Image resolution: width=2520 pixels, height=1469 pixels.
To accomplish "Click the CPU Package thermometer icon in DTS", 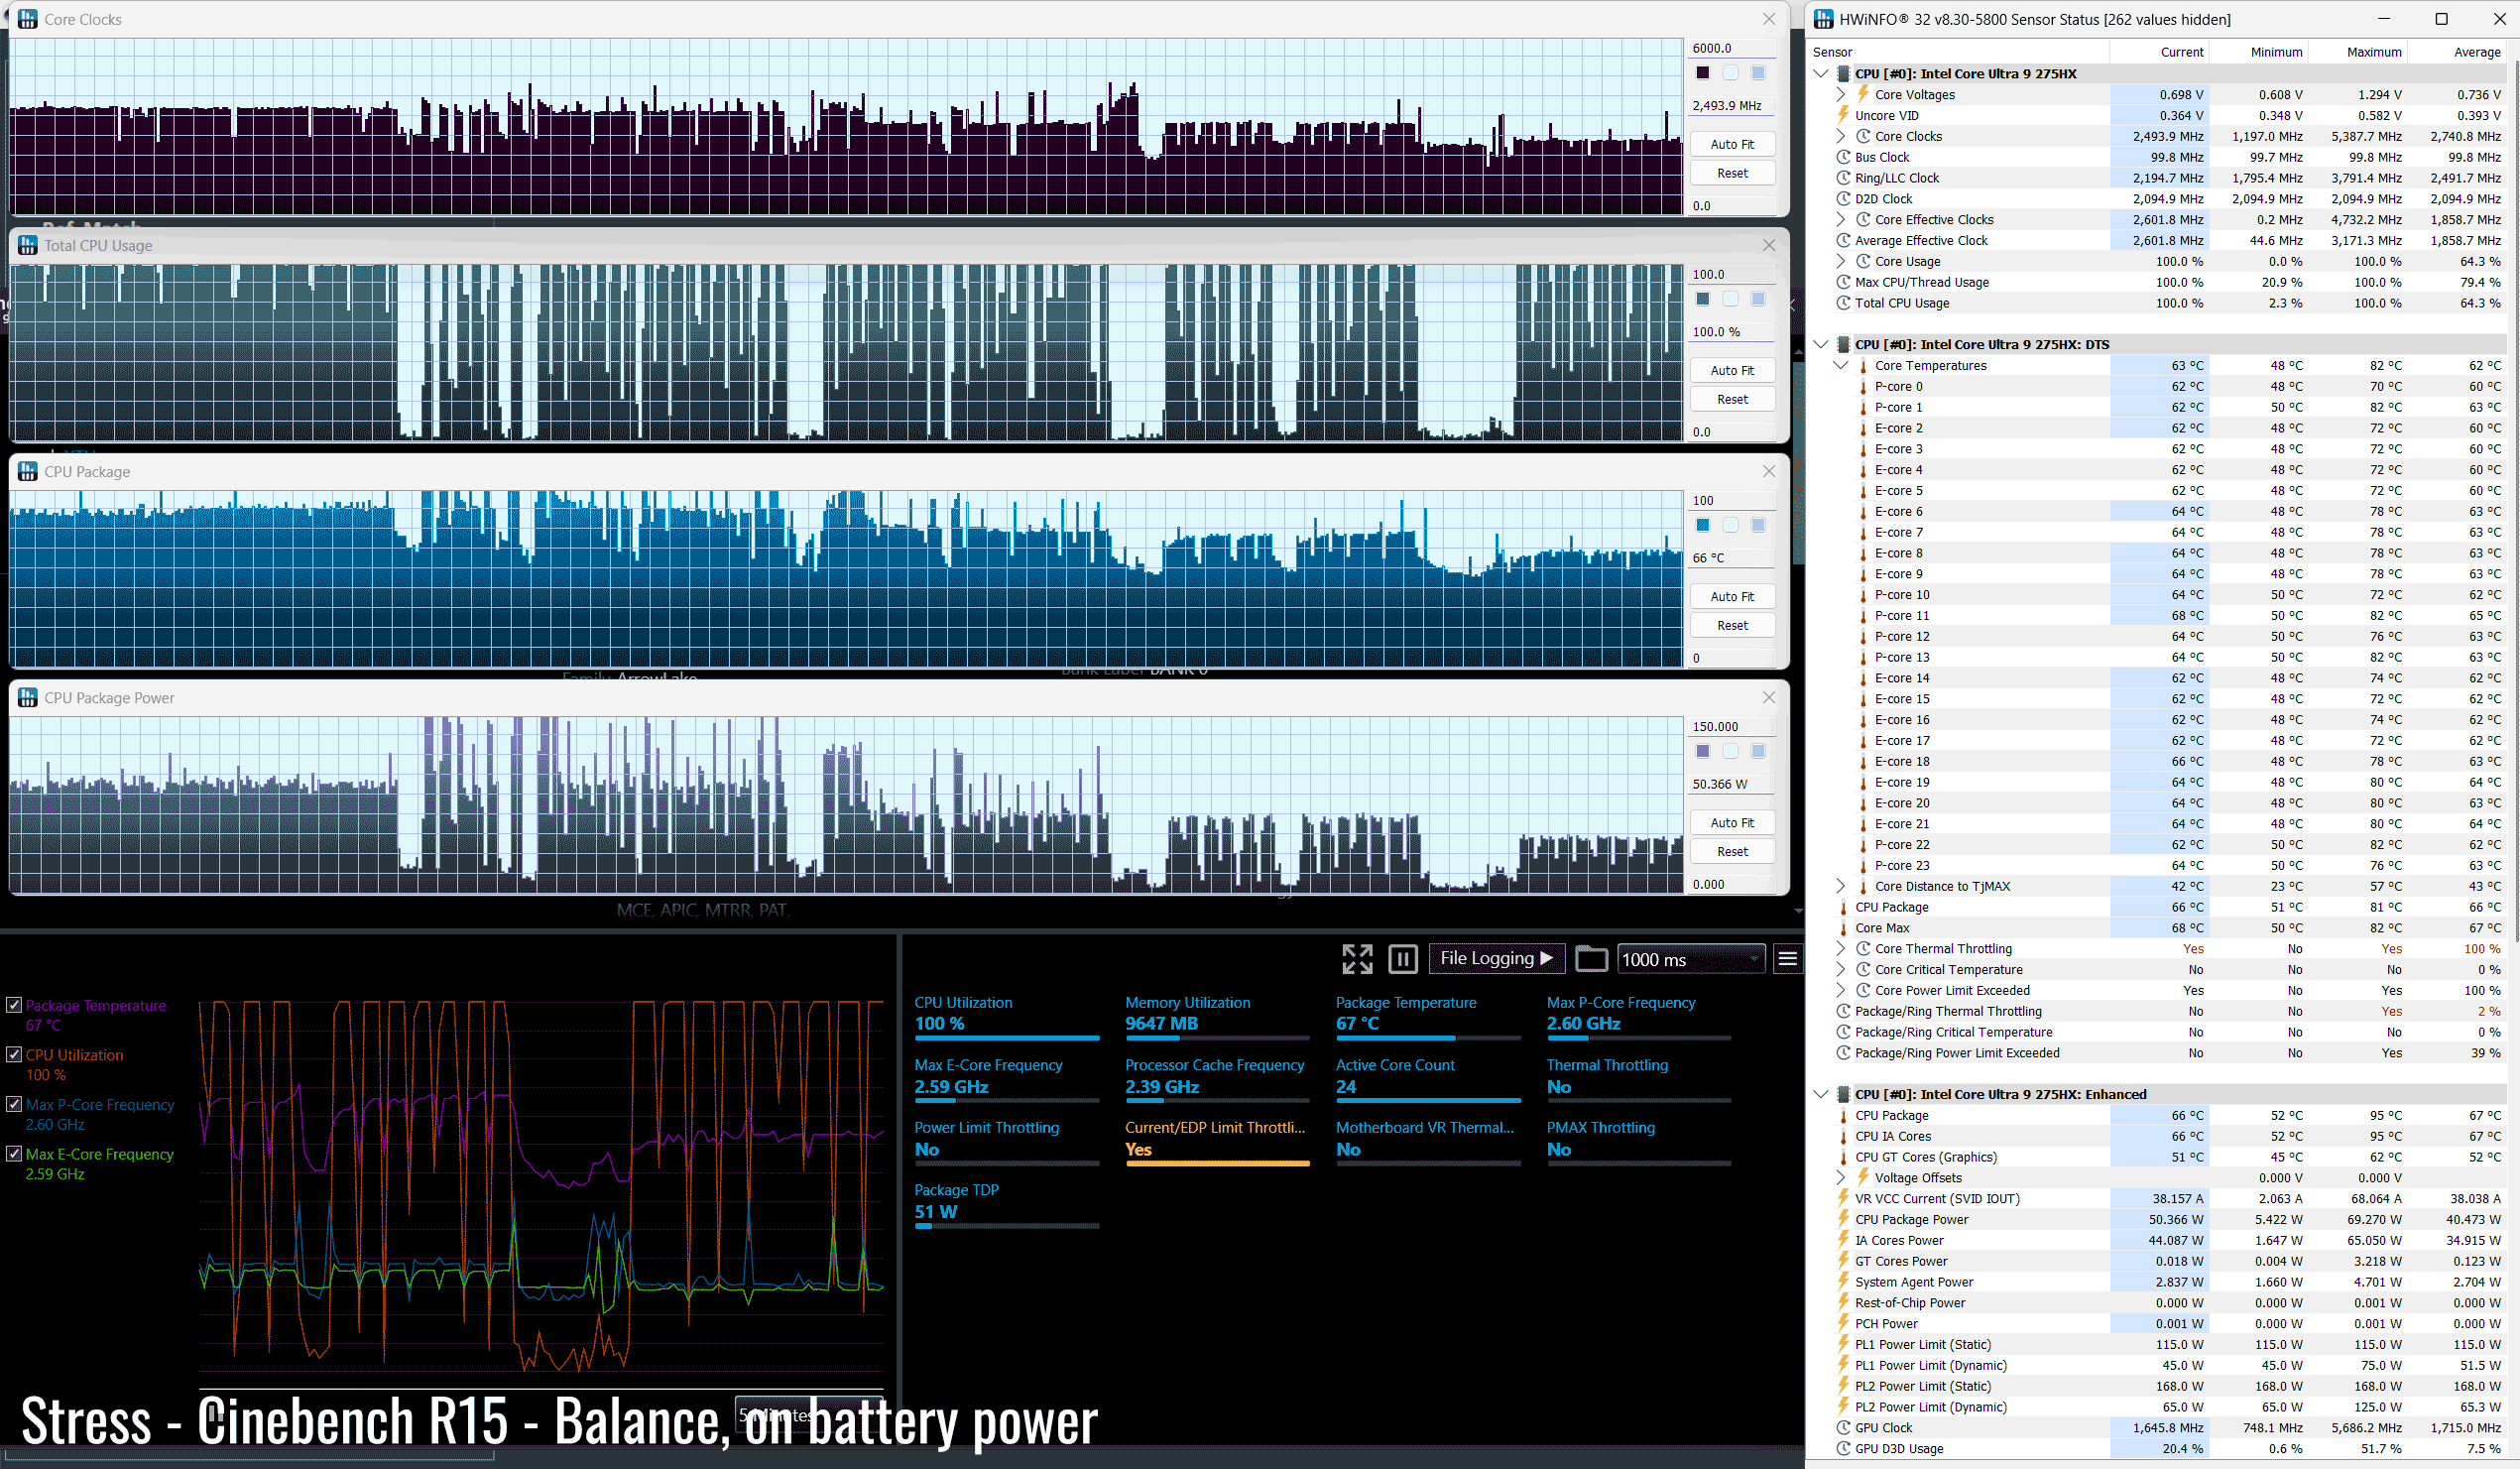I will click(1843, 907).
